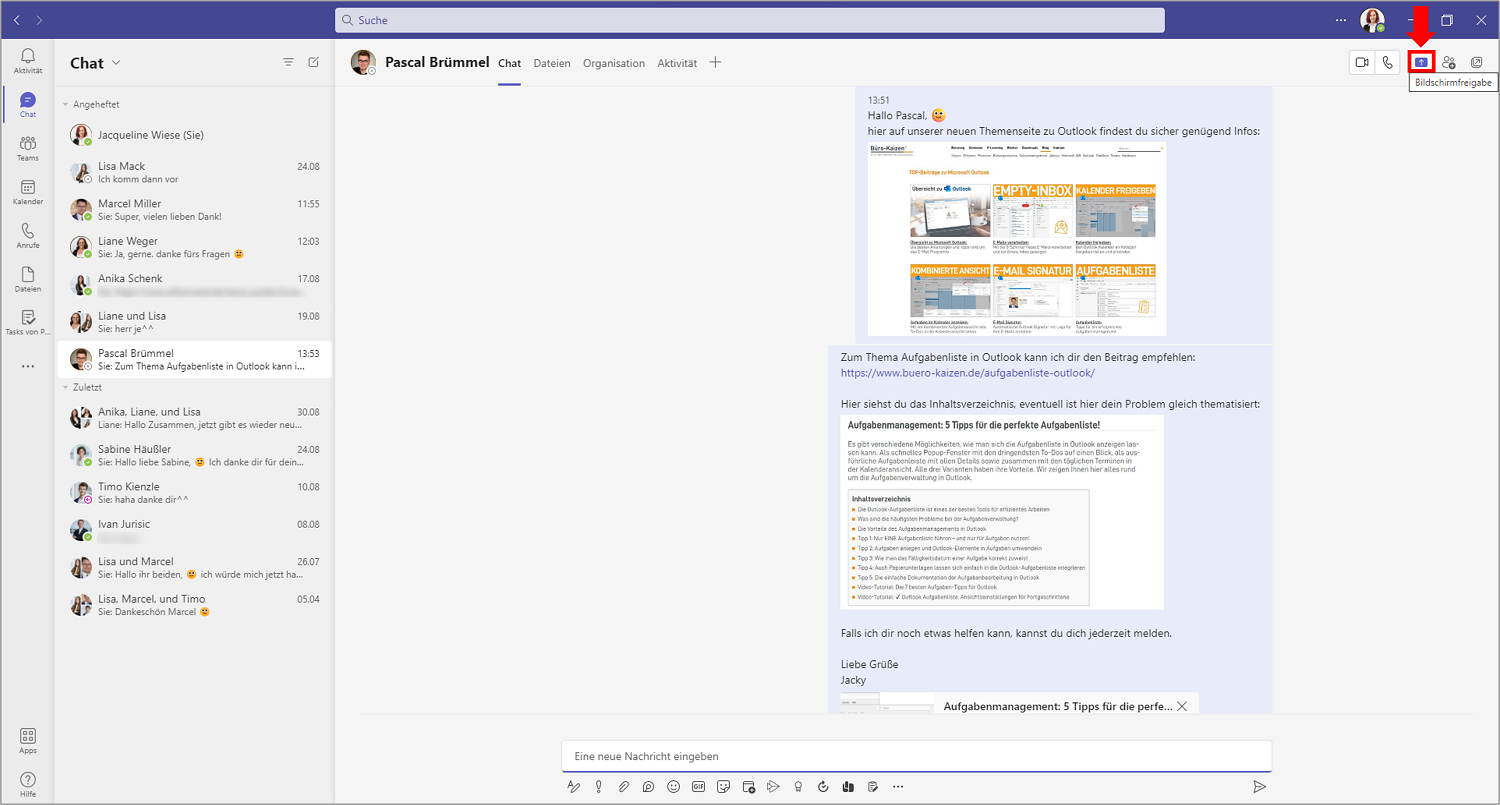Open the Timo Kienzle chat

[x=194, y=493]
